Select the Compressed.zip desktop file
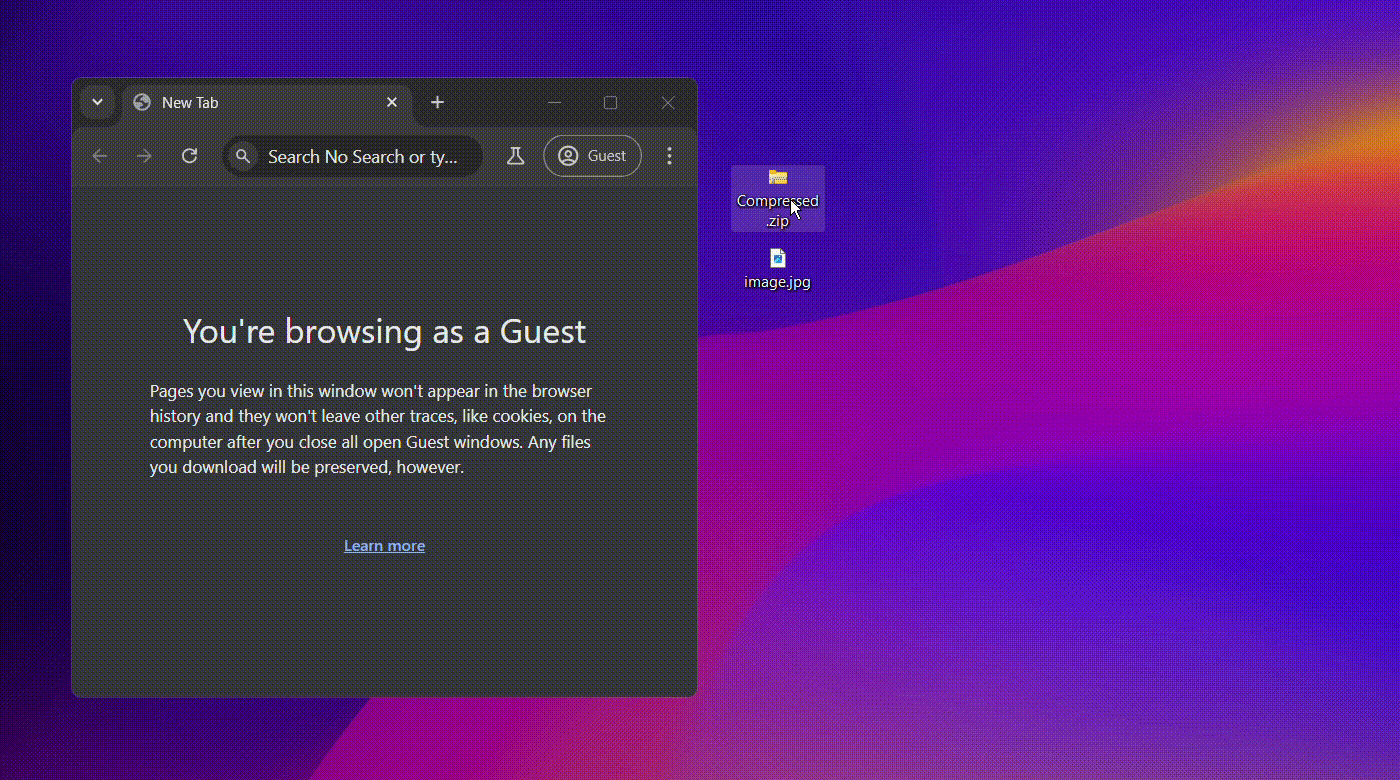The image size is (1400, 780). pyautogui.click(x=778, y=198)
